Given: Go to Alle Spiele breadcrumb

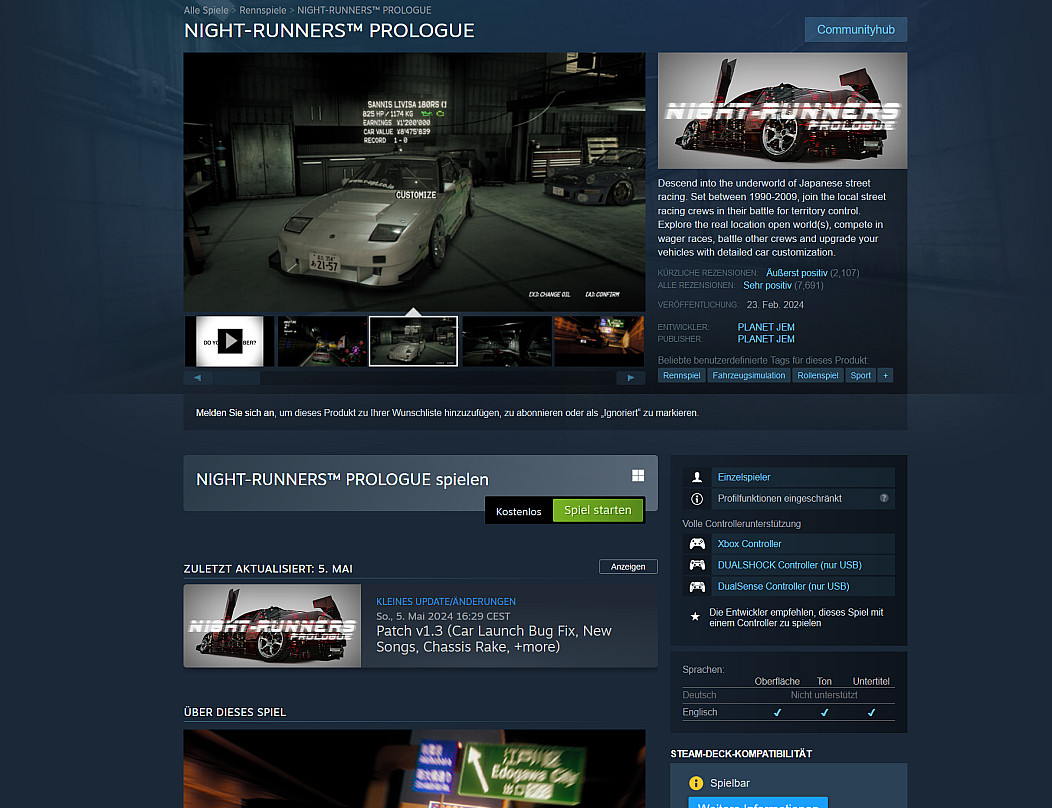Looking at the screenshot, I should [x=206, y=10].
